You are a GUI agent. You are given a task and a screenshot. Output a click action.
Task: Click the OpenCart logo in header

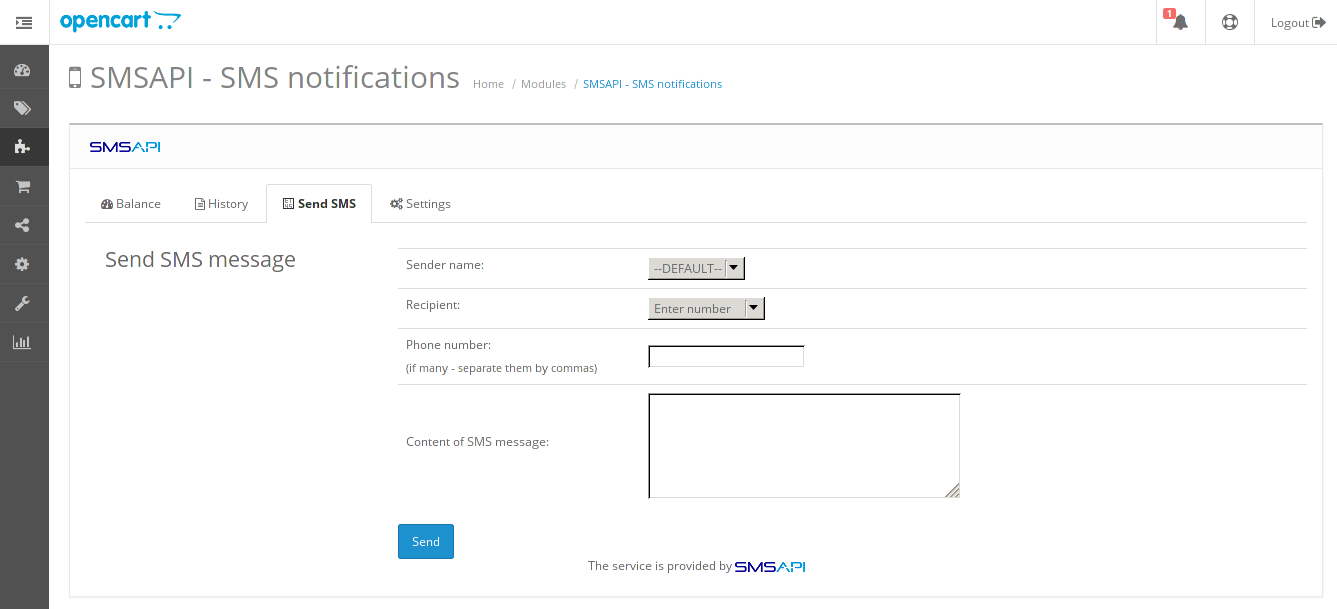[x=120, y=21]
